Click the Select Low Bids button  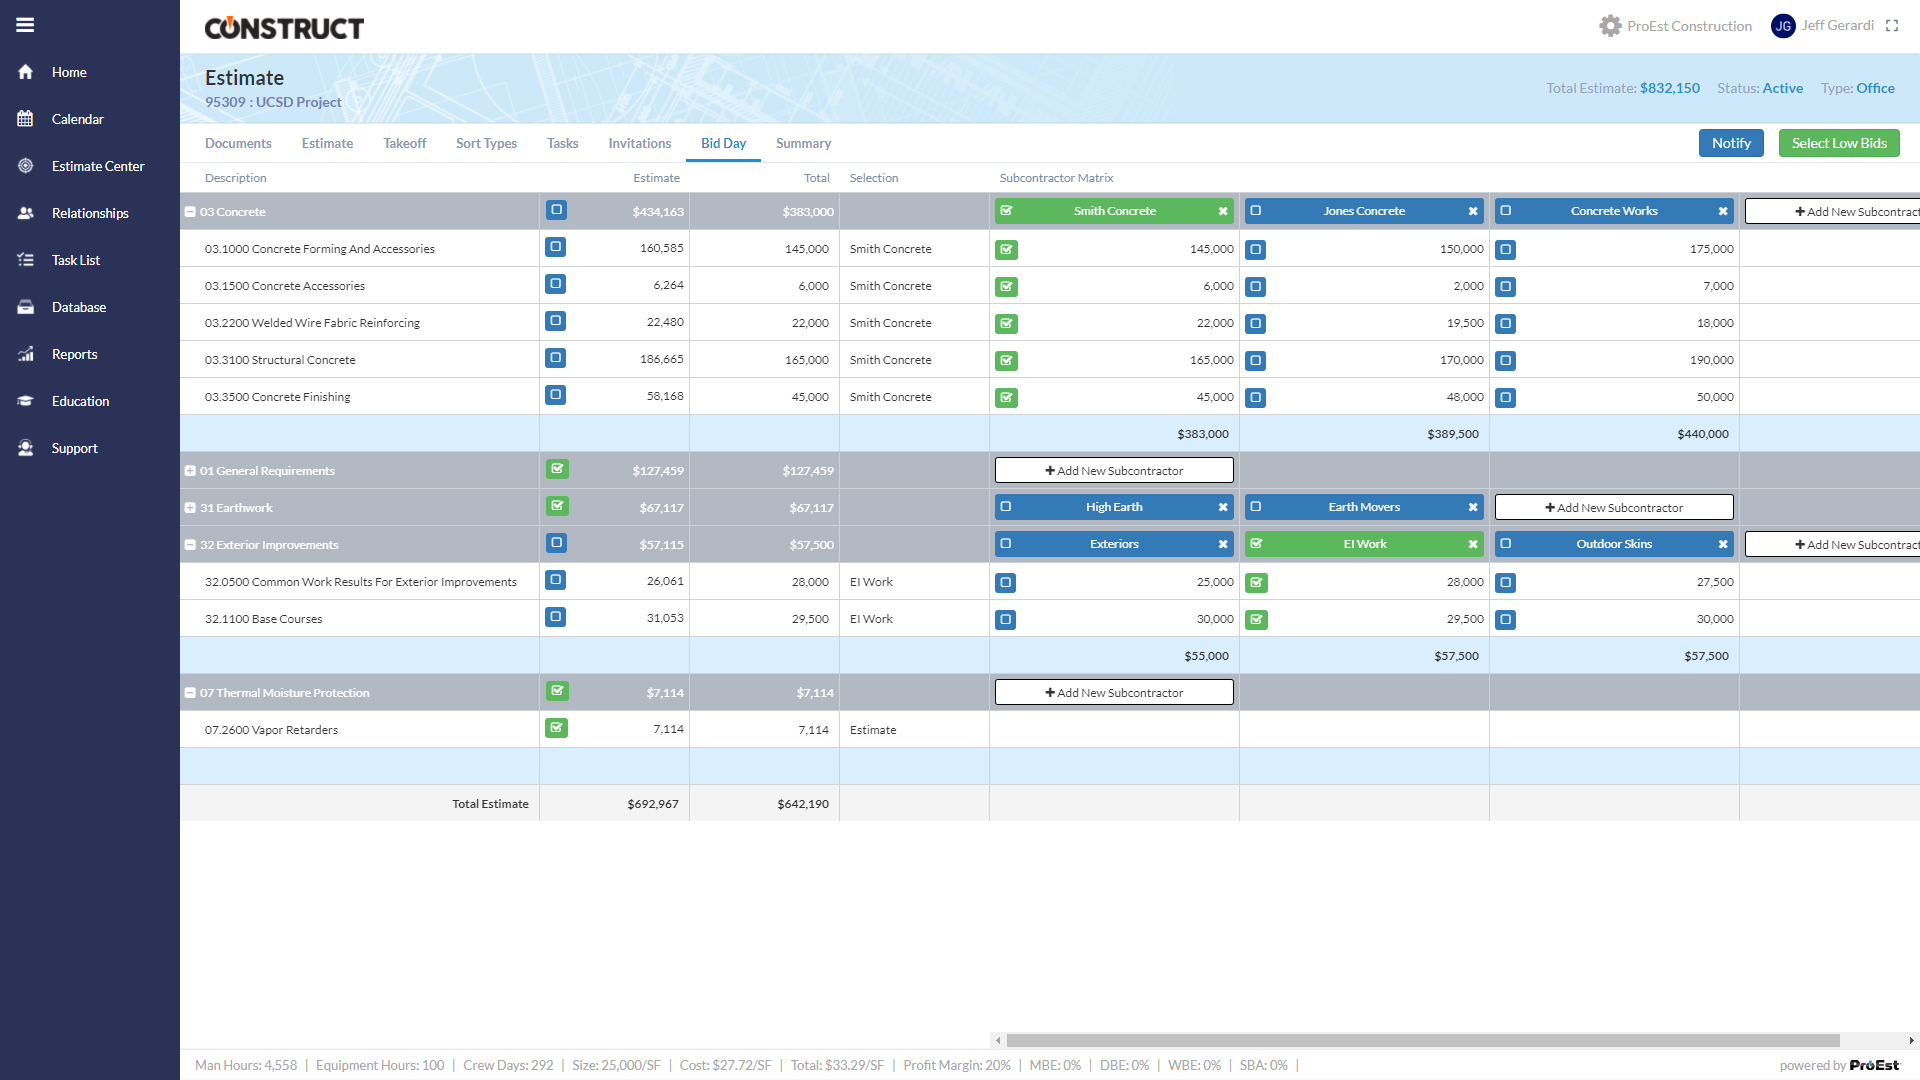1838,143
